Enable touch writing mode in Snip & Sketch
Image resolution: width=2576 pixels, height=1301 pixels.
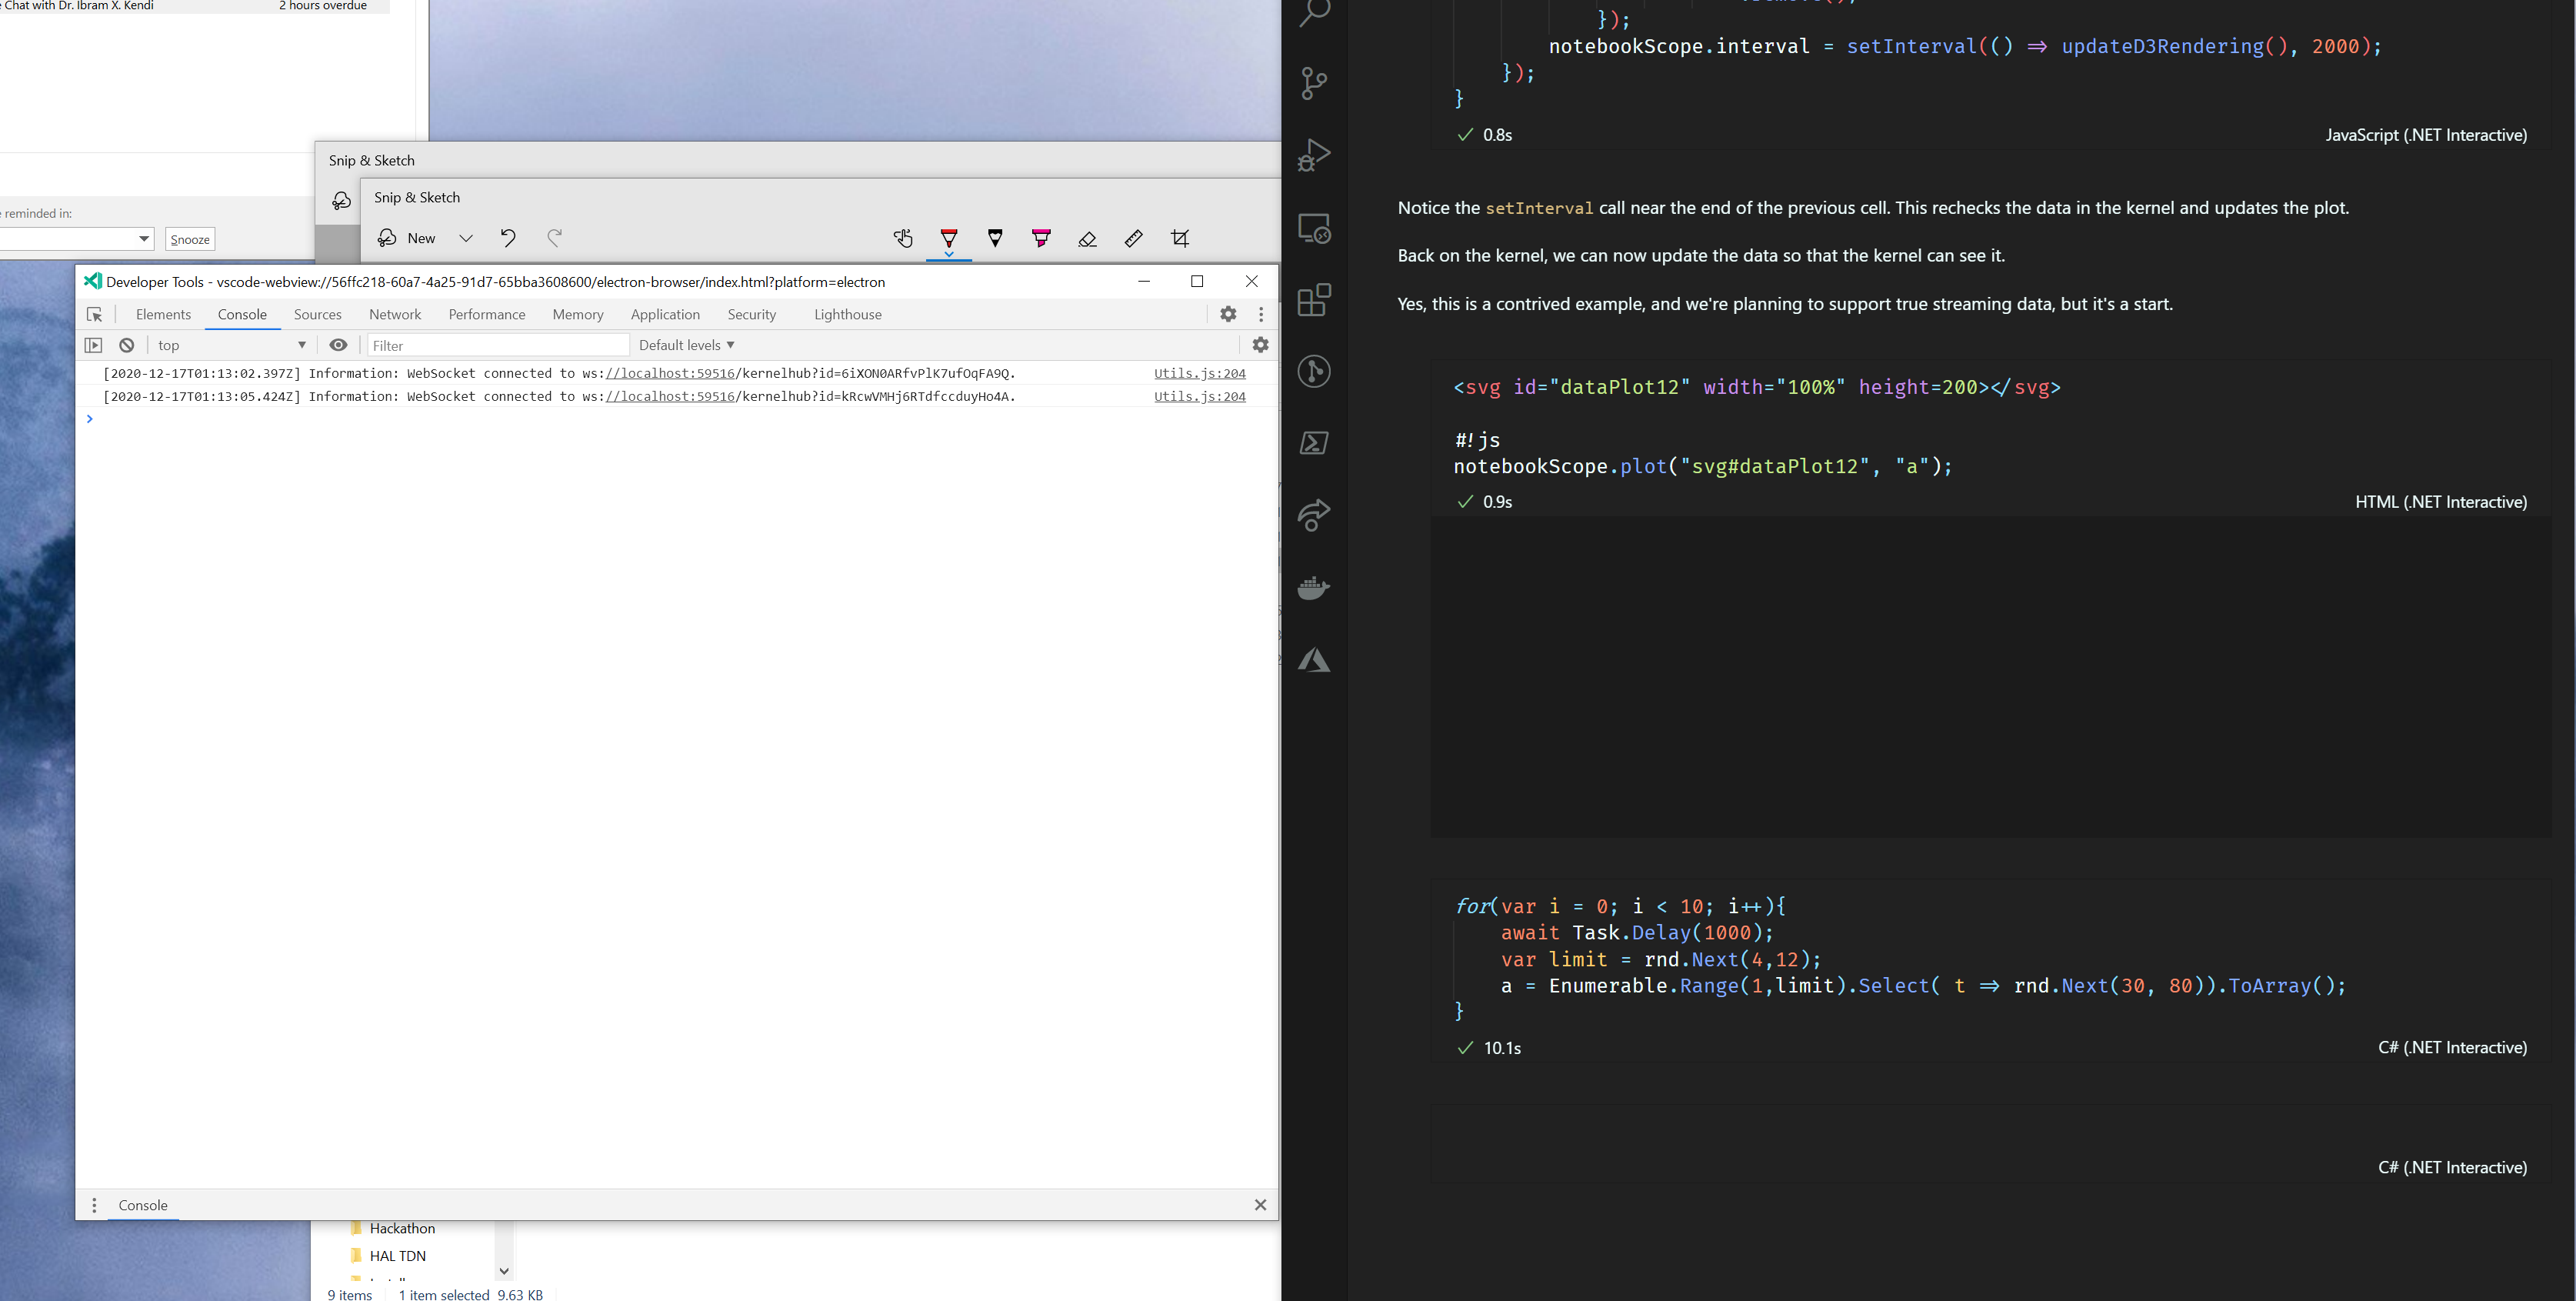pos(904,238)
